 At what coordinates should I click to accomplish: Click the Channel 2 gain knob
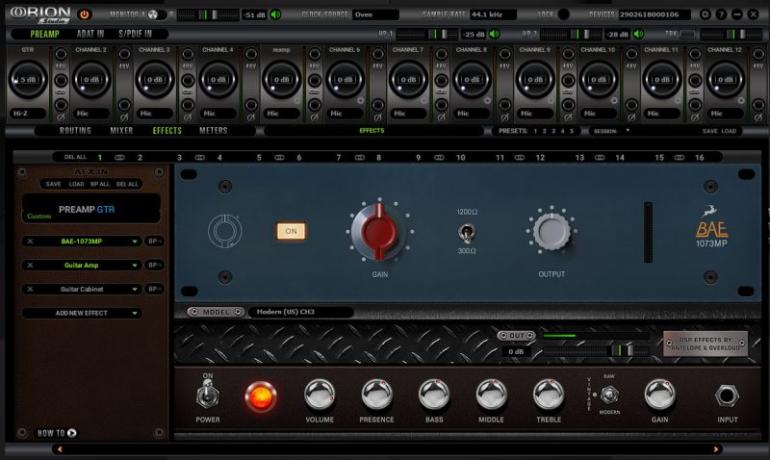tap(91, 80)
